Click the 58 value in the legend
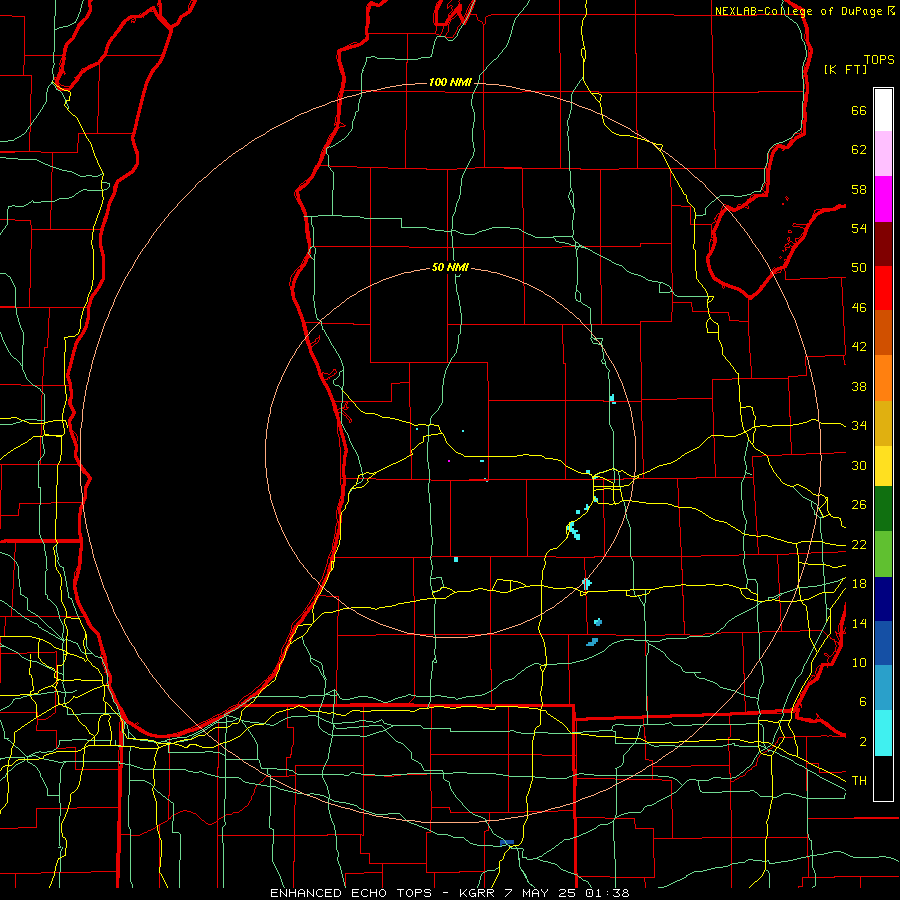The height and width of the screenshot is (900, 900). [x=859, y=189]
